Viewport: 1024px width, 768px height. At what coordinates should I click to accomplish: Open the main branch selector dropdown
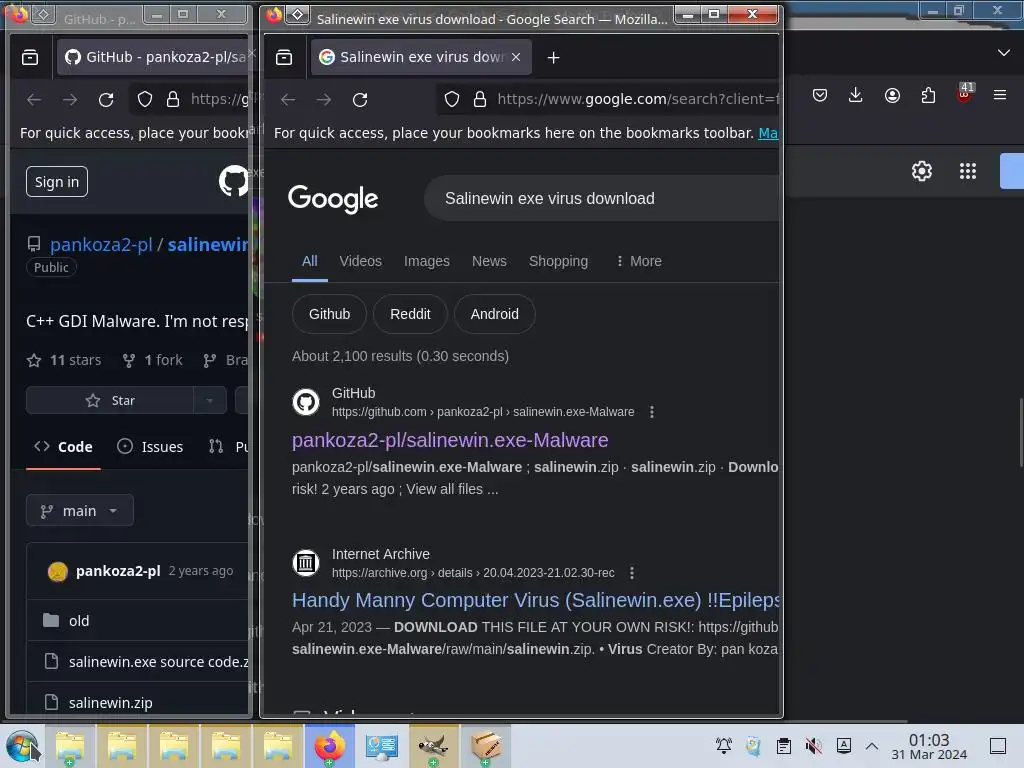click(80, 511)
